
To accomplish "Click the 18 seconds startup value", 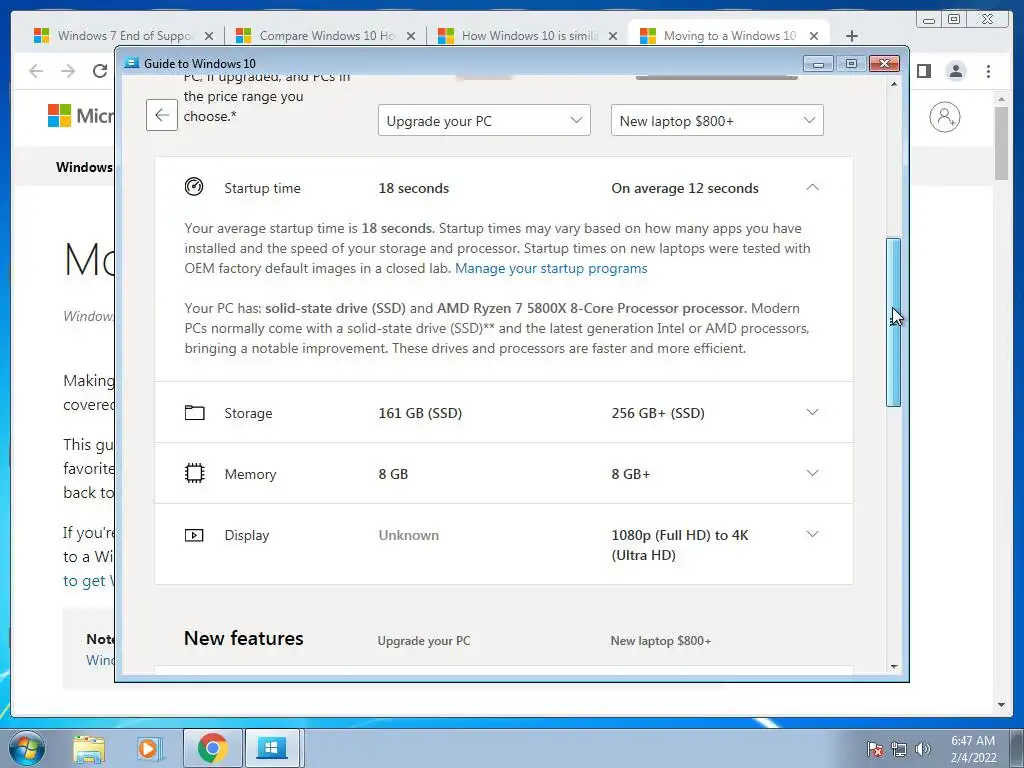I will click(x=414, y=188).
